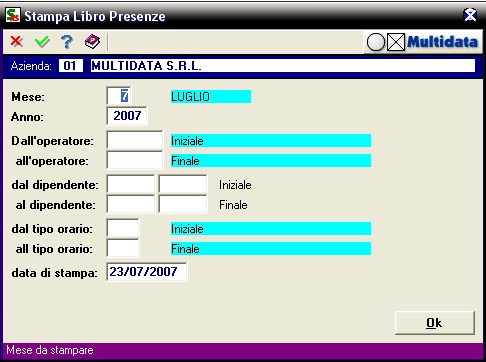Click the all'operatore input field
Image resolution: width=486 pixels, height=362 pixels.
(135, 160)
